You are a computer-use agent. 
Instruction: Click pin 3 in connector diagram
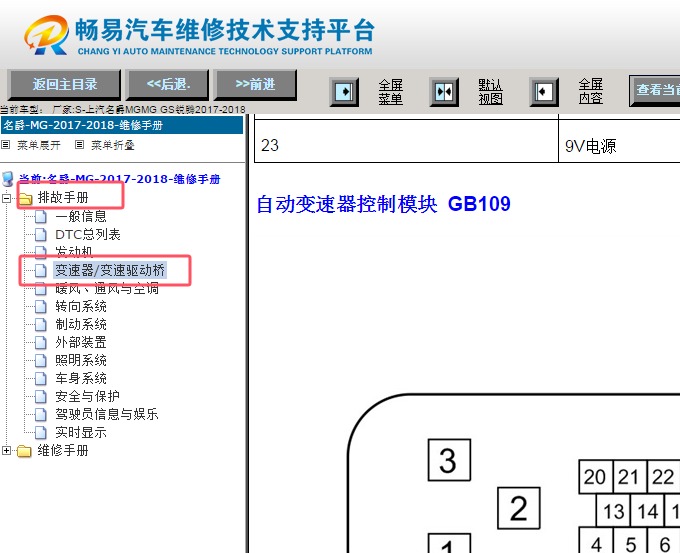click(449, 460)
